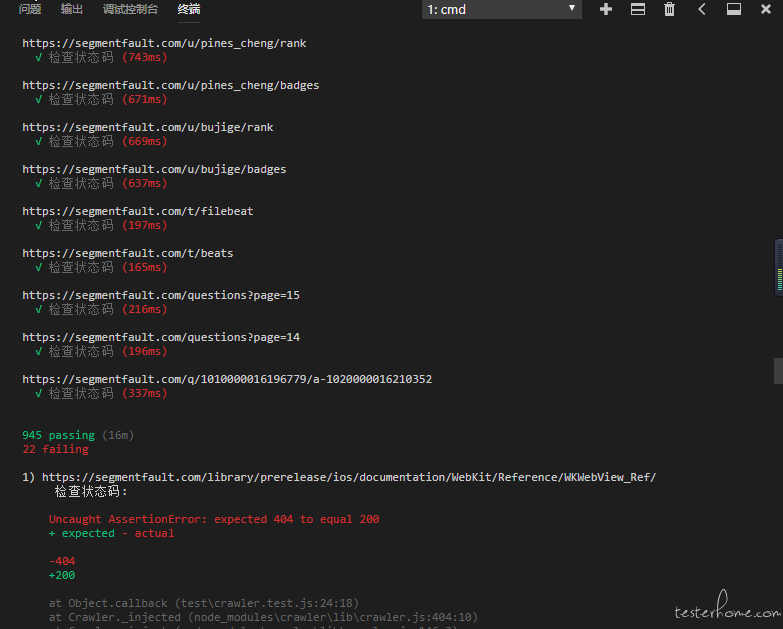Click the '(743ms)' duration text

point(144,57)
